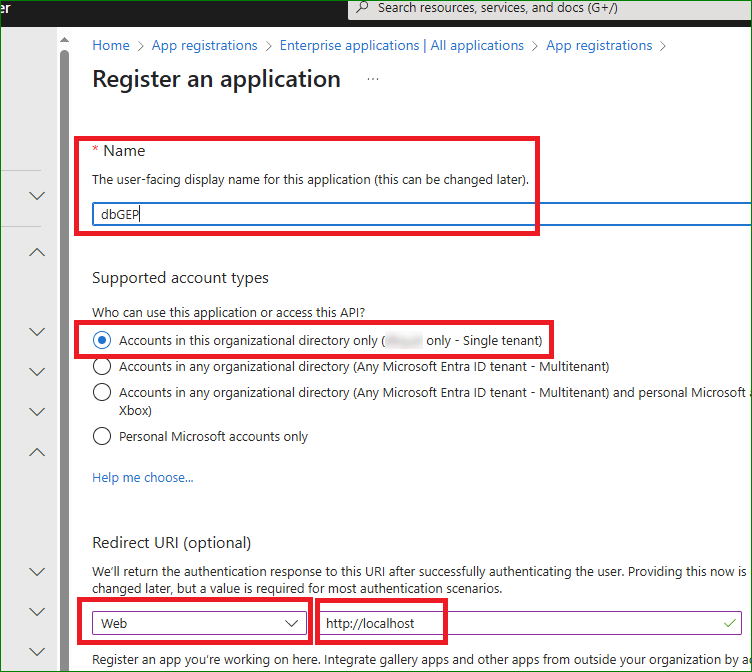
Task: Open Enterprise applications | All applications breadcrumb
Action: 401,45
